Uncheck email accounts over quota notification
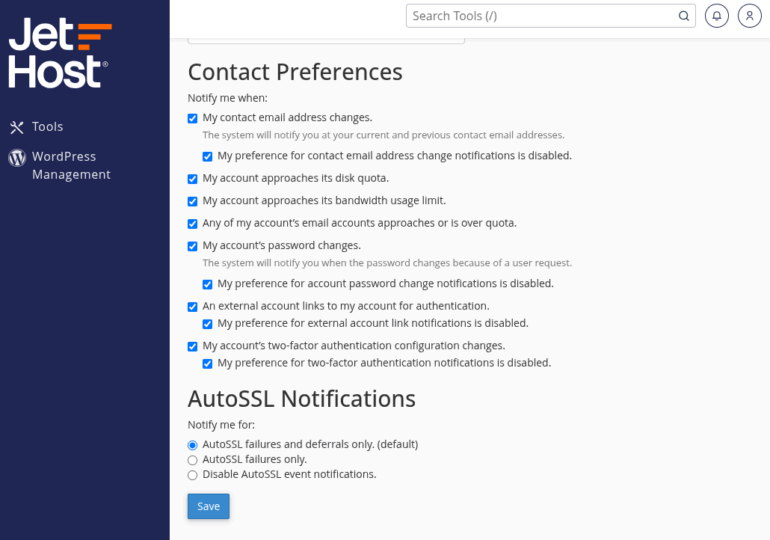Viewport: 770px width, 540px height. (193, 224)
